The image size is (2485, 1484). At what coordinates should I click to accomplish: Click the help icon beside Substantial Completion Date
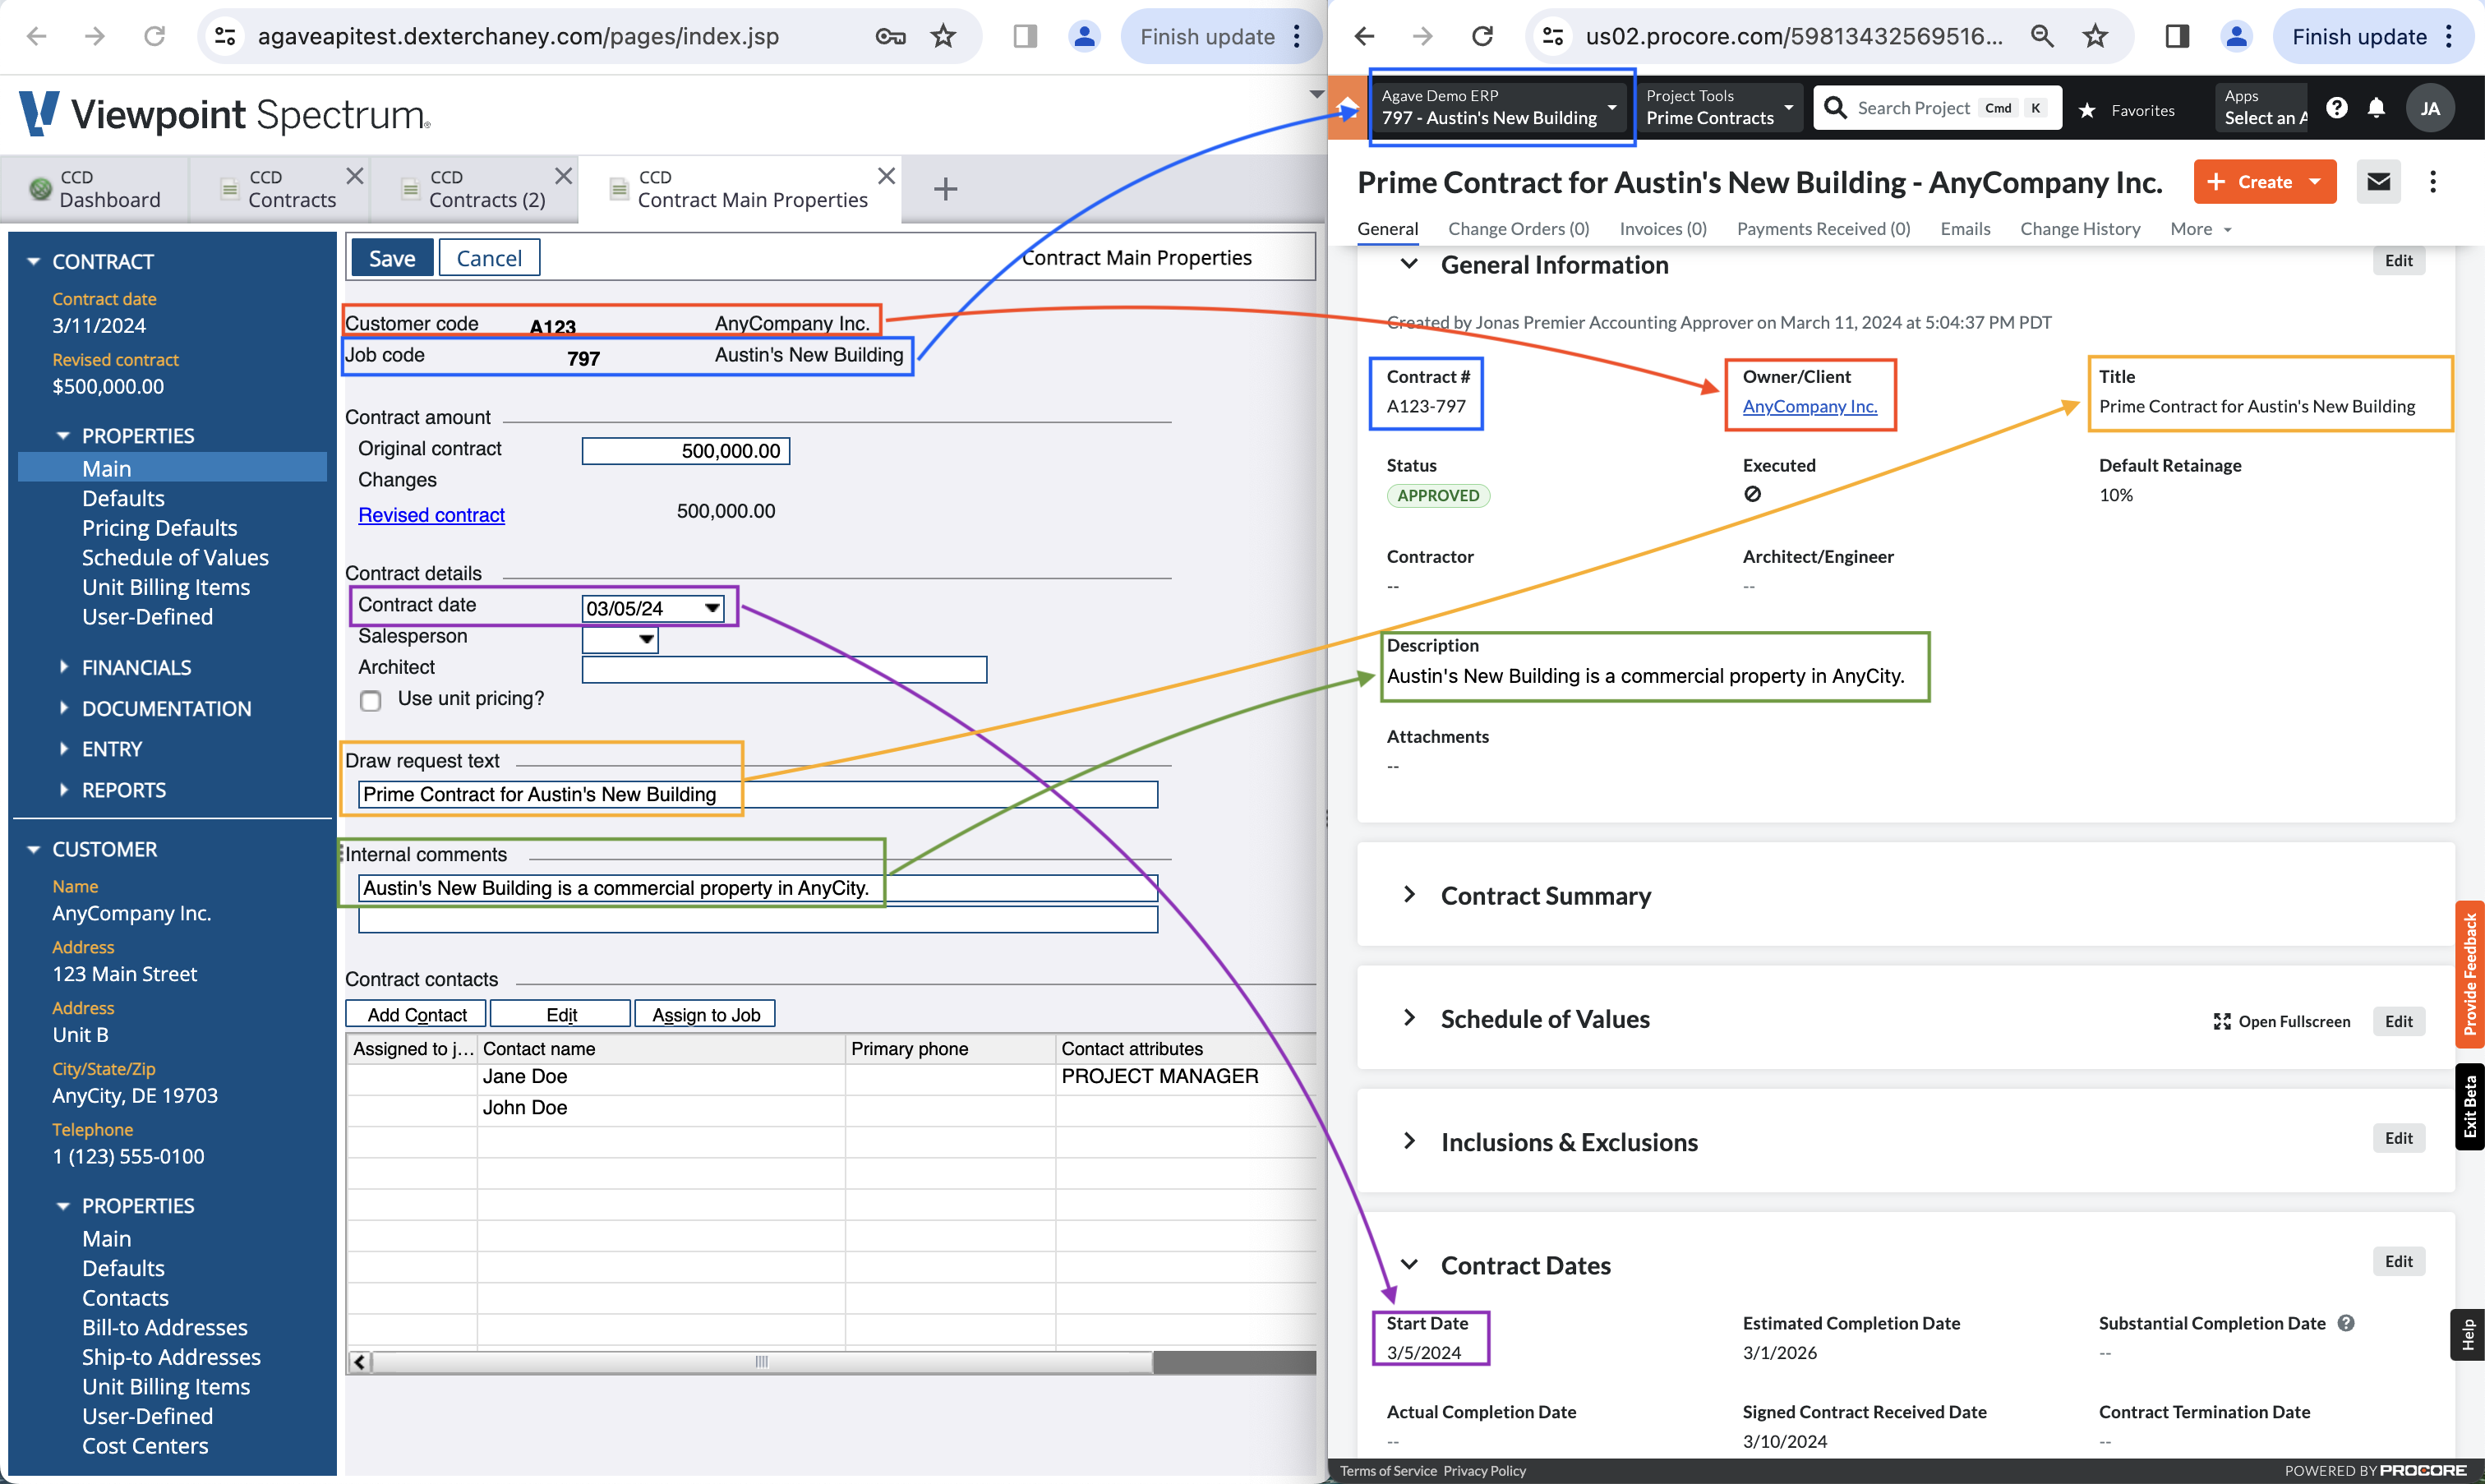[2346, 1323]
